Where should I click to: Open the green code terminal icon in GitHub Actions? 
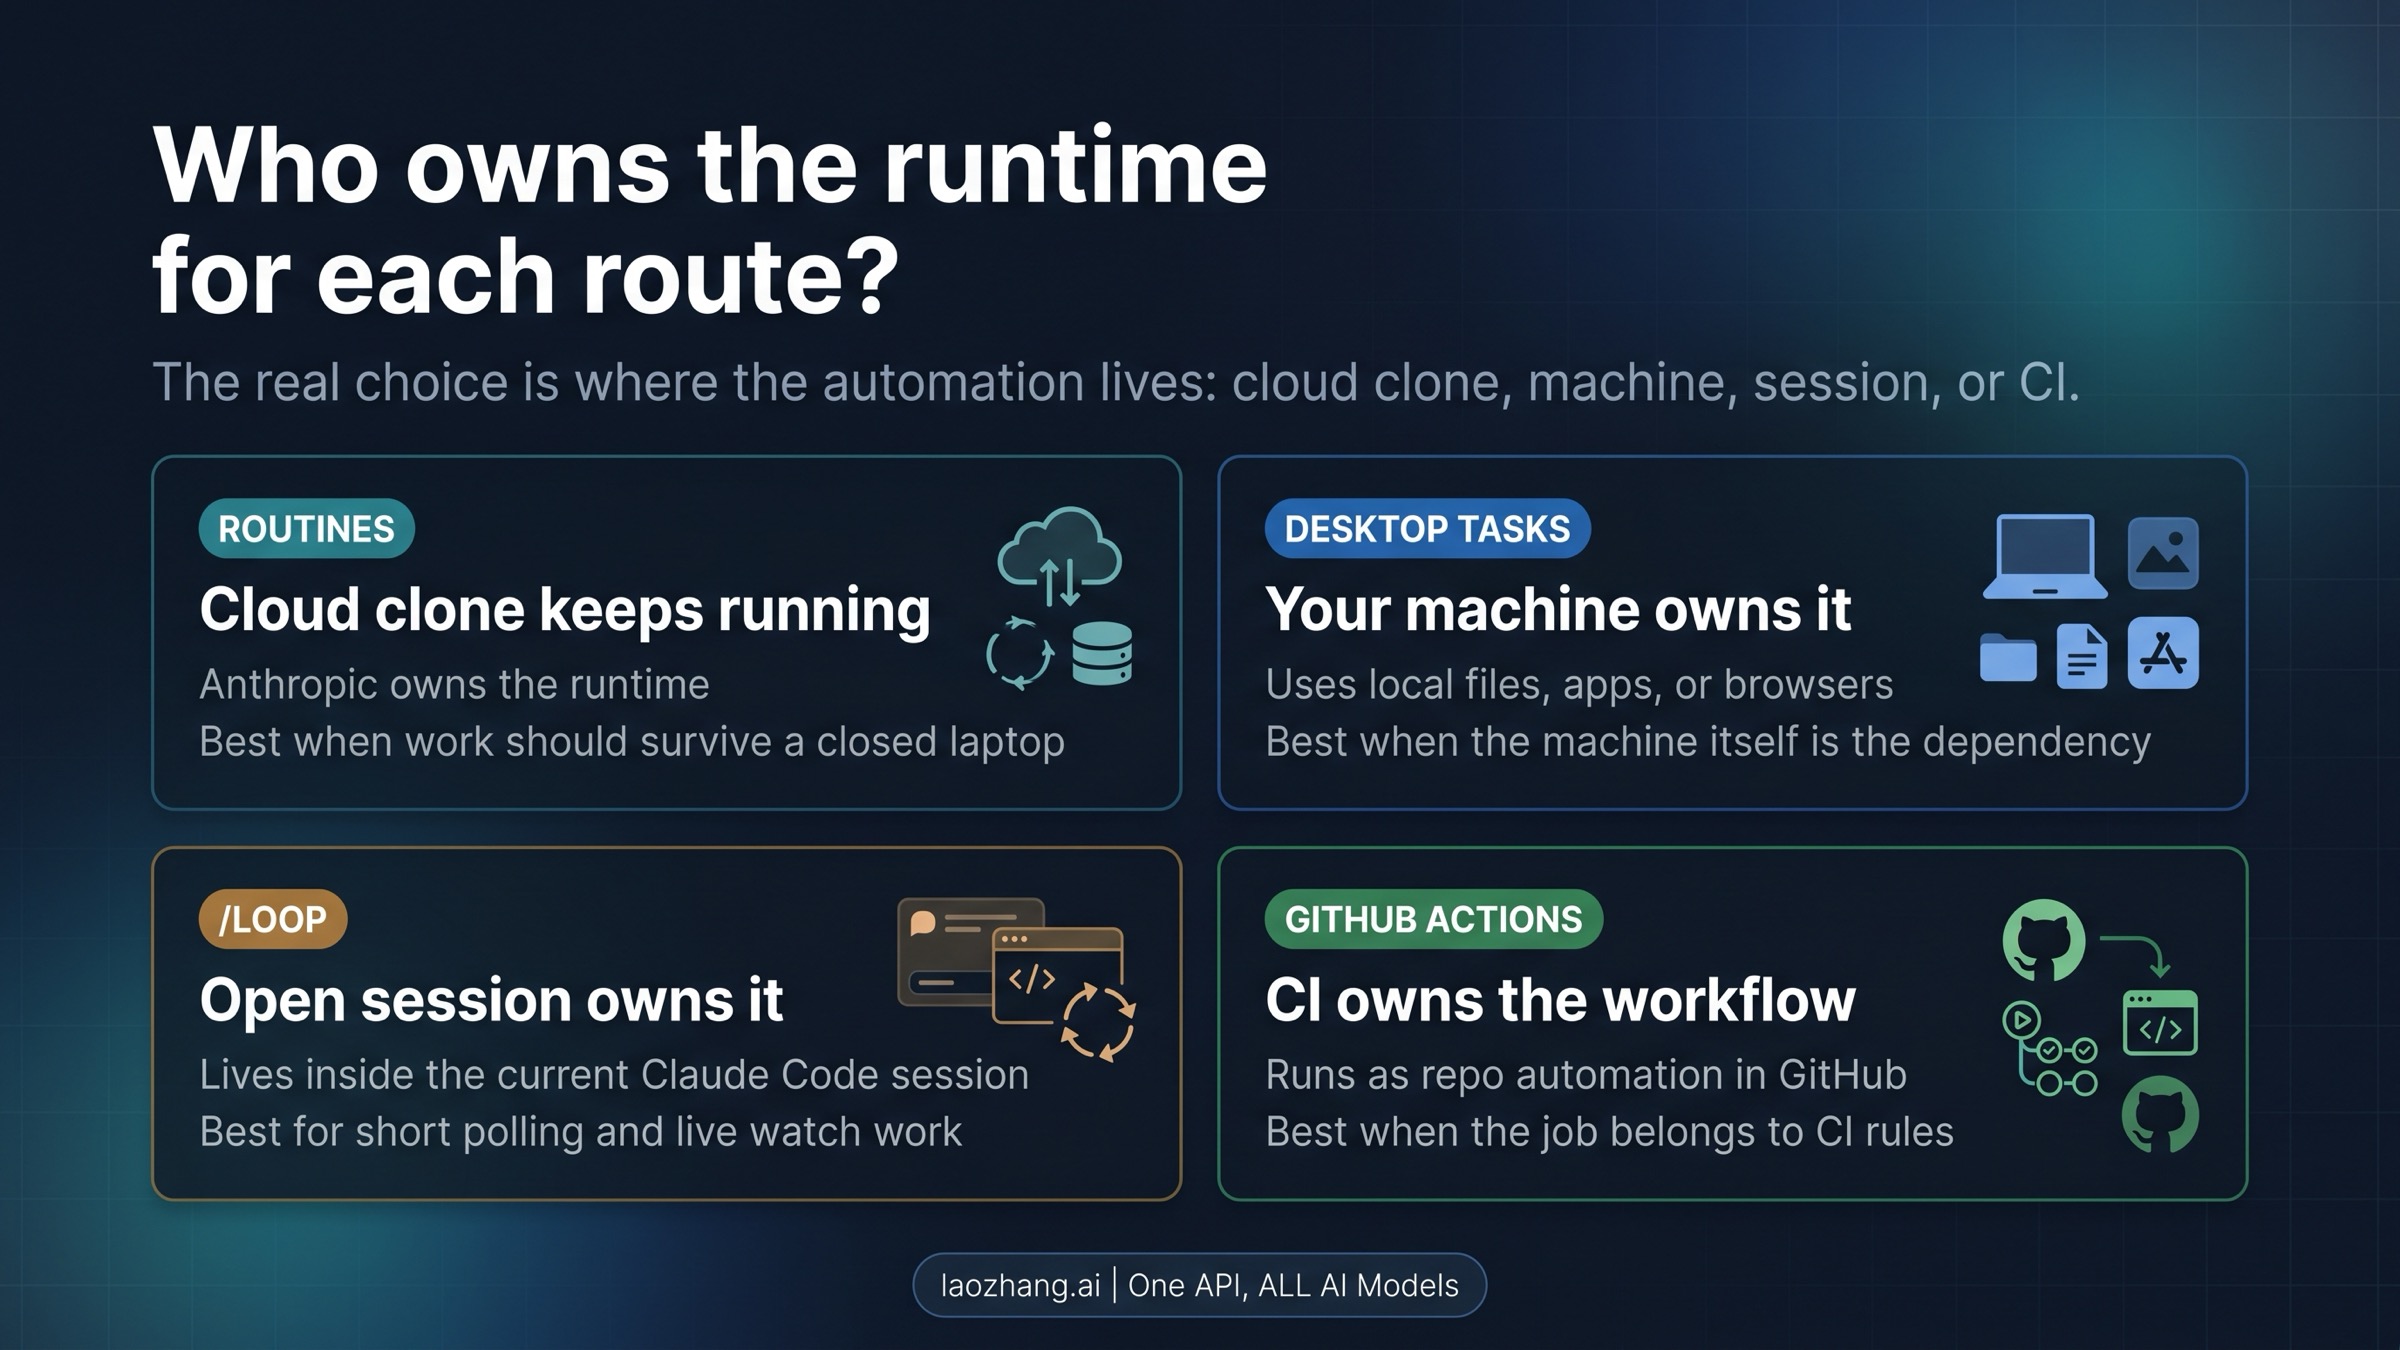pyautogui.click(x=2161, y=1022)
